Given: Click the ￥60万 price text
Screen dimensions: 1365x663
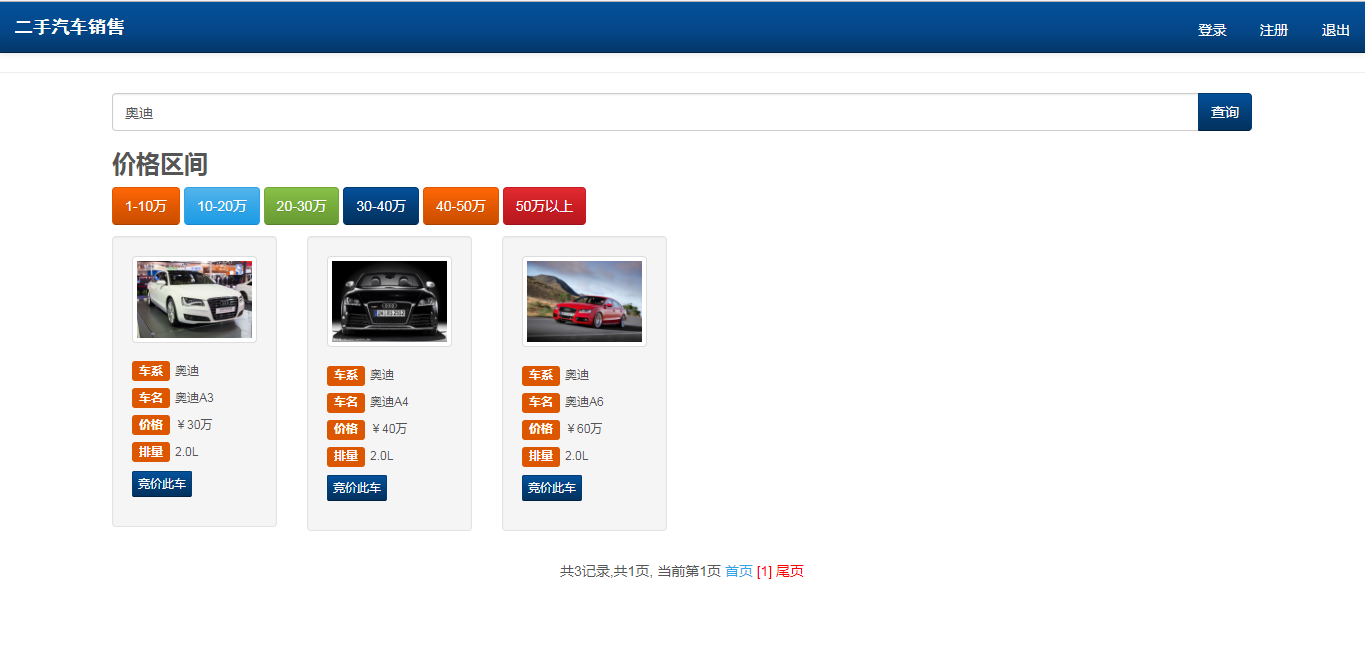Looking at the screenshot, I should coord(584,429).
